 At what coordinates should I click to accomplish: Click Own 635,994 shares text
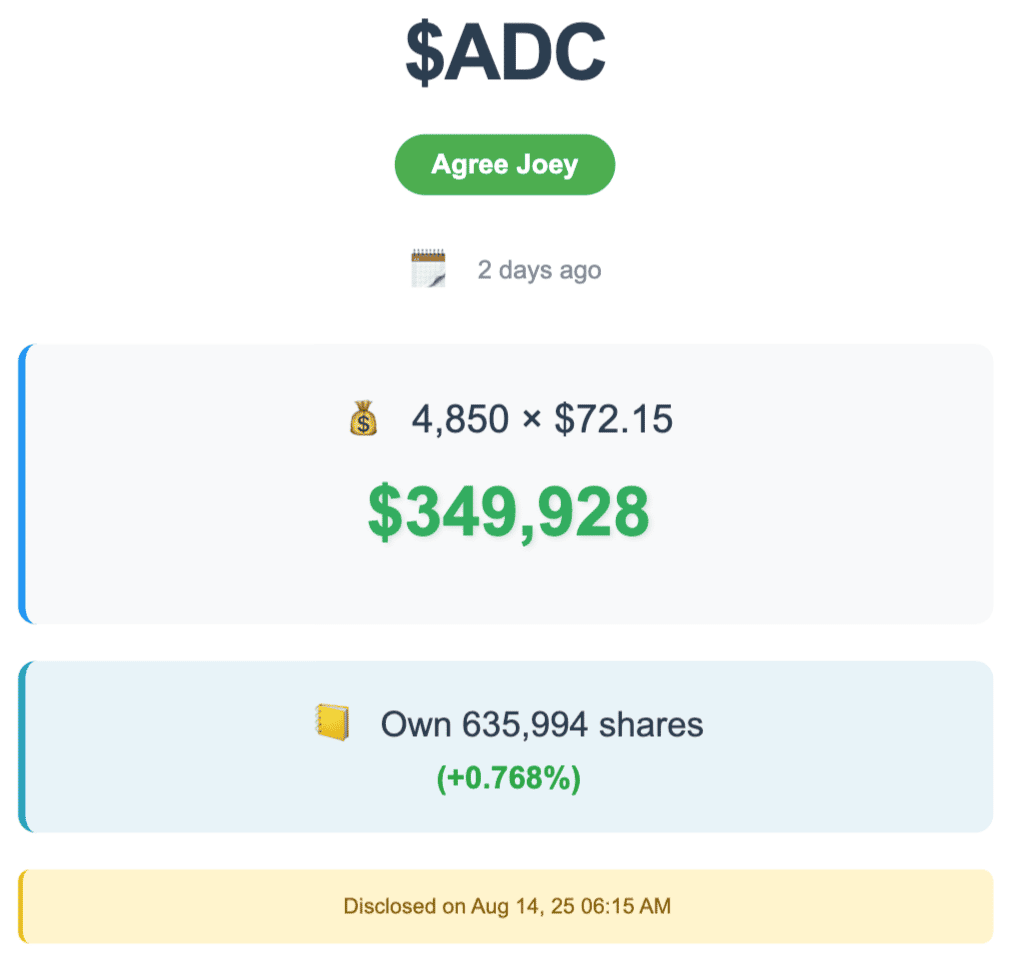click(x=542, y=724)
